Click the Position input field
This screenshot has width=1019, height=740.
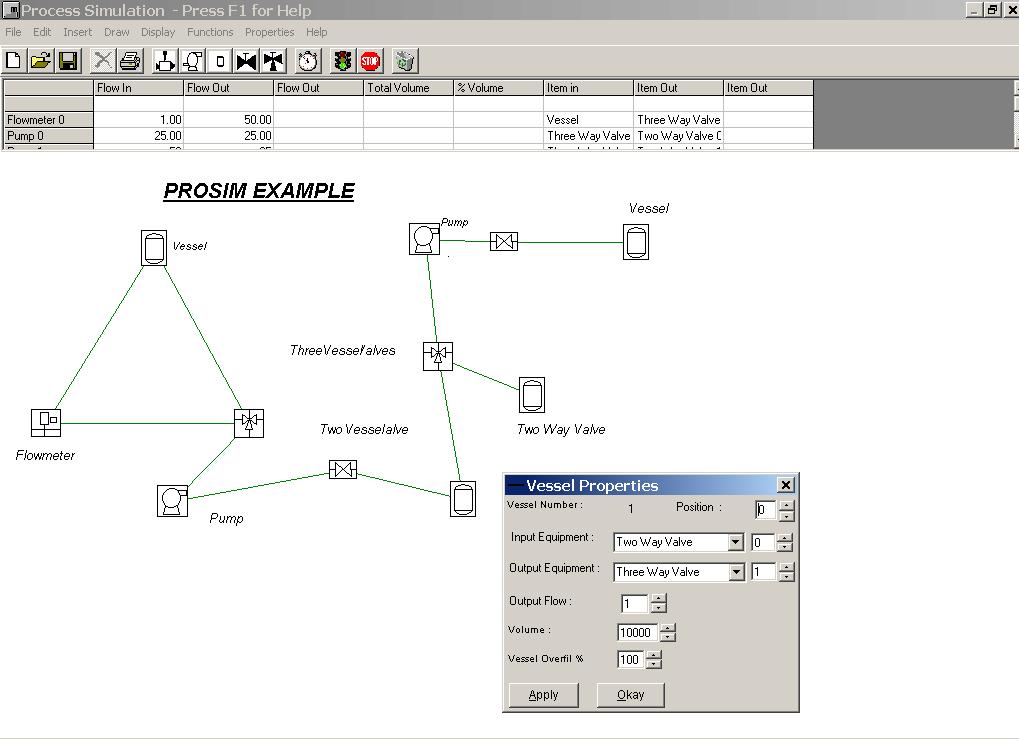tap(765, 510)
